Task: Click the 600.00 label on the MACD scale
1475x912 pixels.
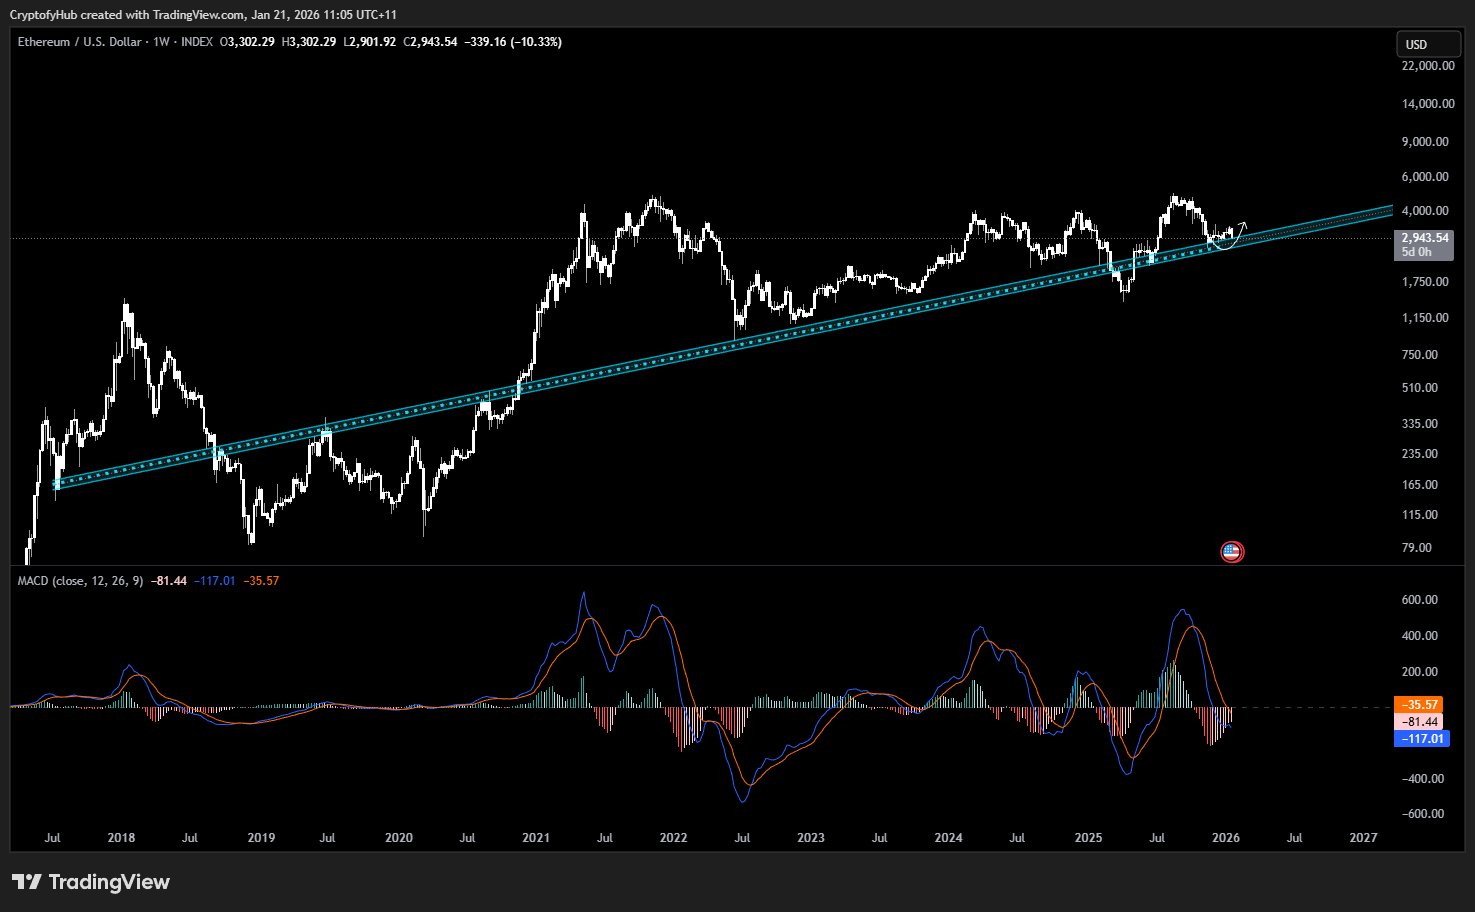Action: click(1420, 600)
